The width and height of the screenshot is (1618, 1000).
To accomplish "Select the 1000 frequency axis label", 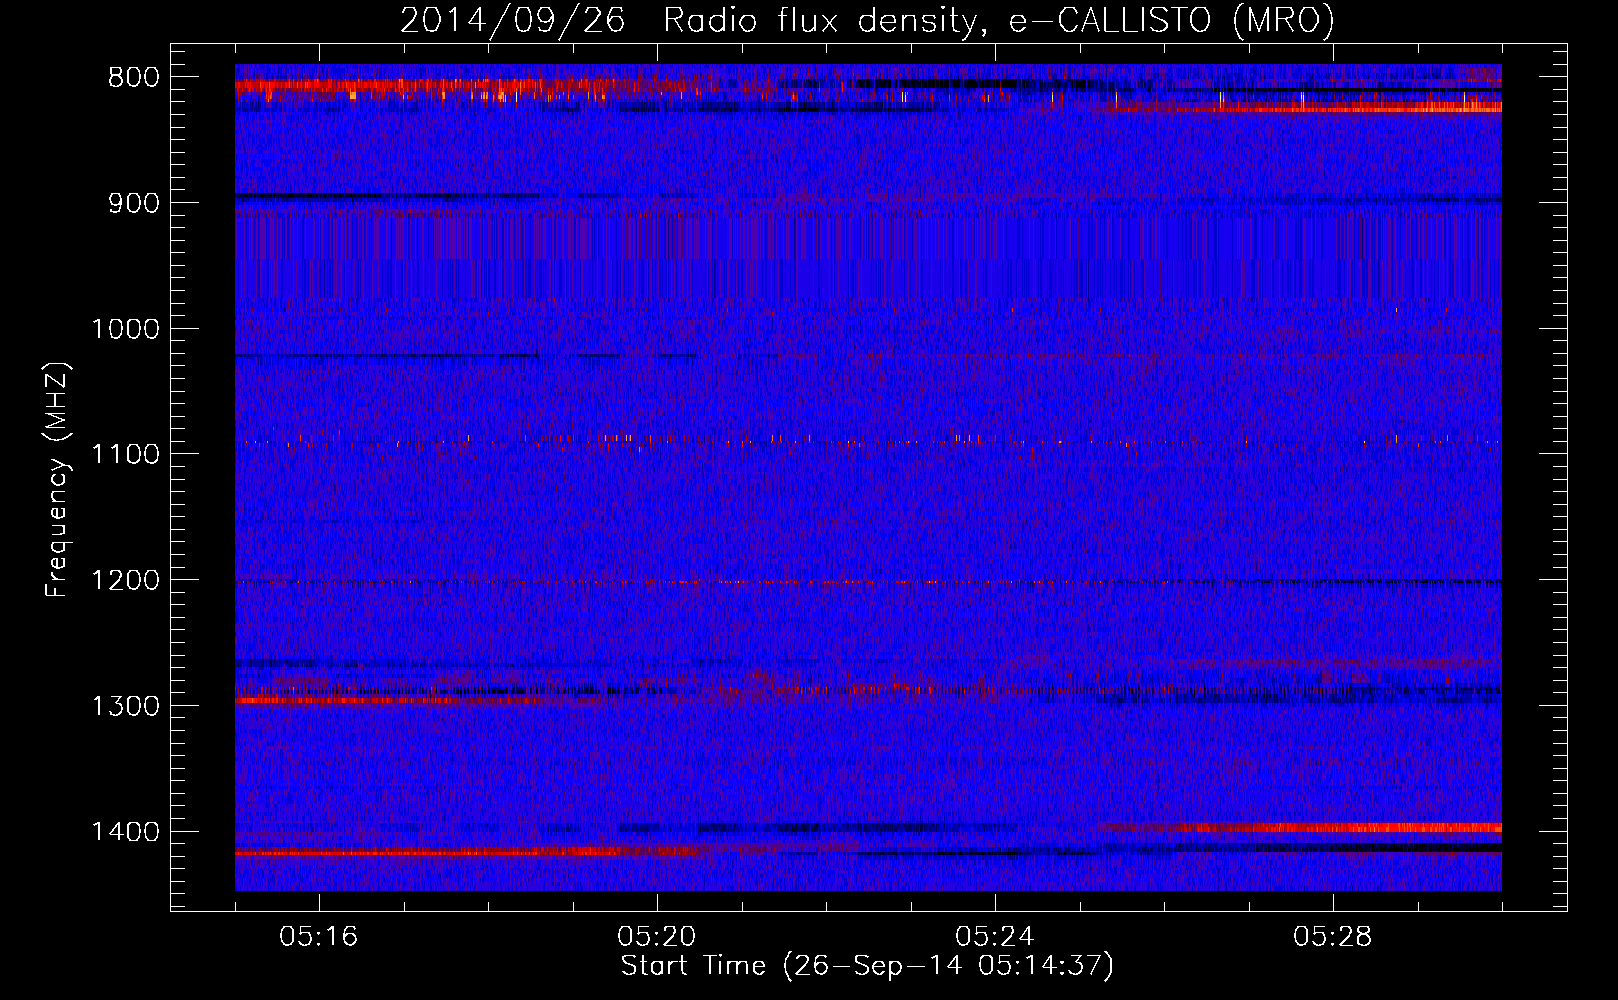I will (125, 329).
